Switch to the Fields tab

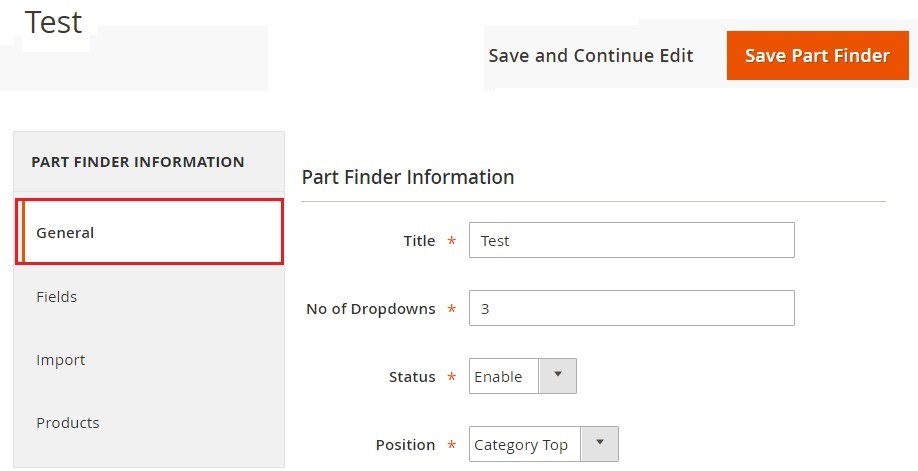pyautogui.click(x=57, y=297)
